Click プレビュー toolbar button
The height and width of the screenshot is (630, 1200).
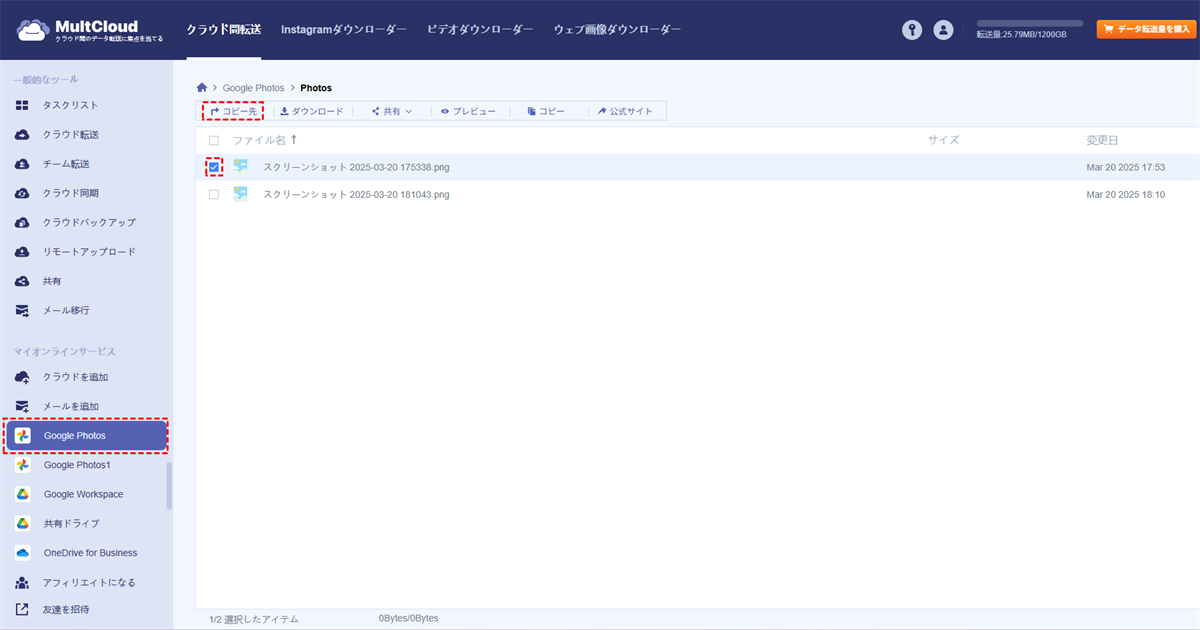pyautogui.click(x=469, y=111)
